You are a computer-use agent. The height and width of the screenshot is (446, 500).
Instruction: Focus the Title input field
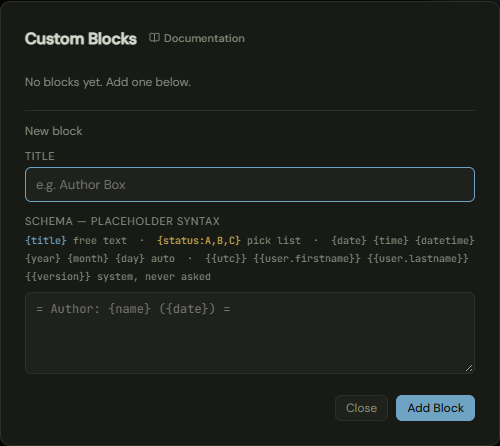[x=250, y=184]
